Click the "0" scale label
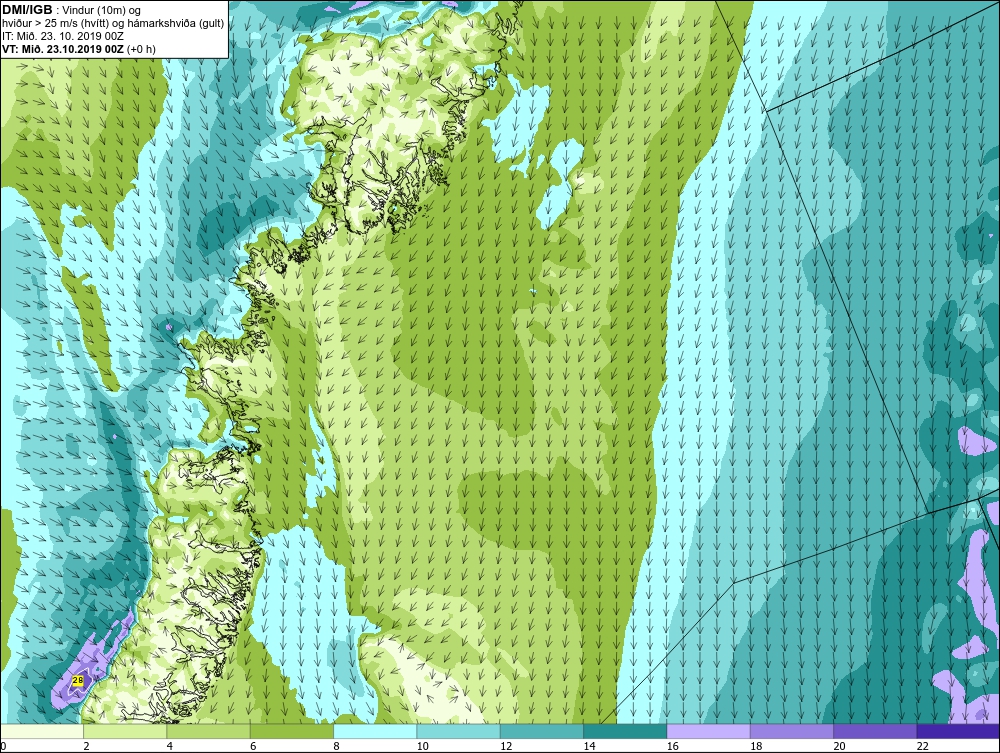Screen dimensions: 1000x753 [x=3, y=746]
